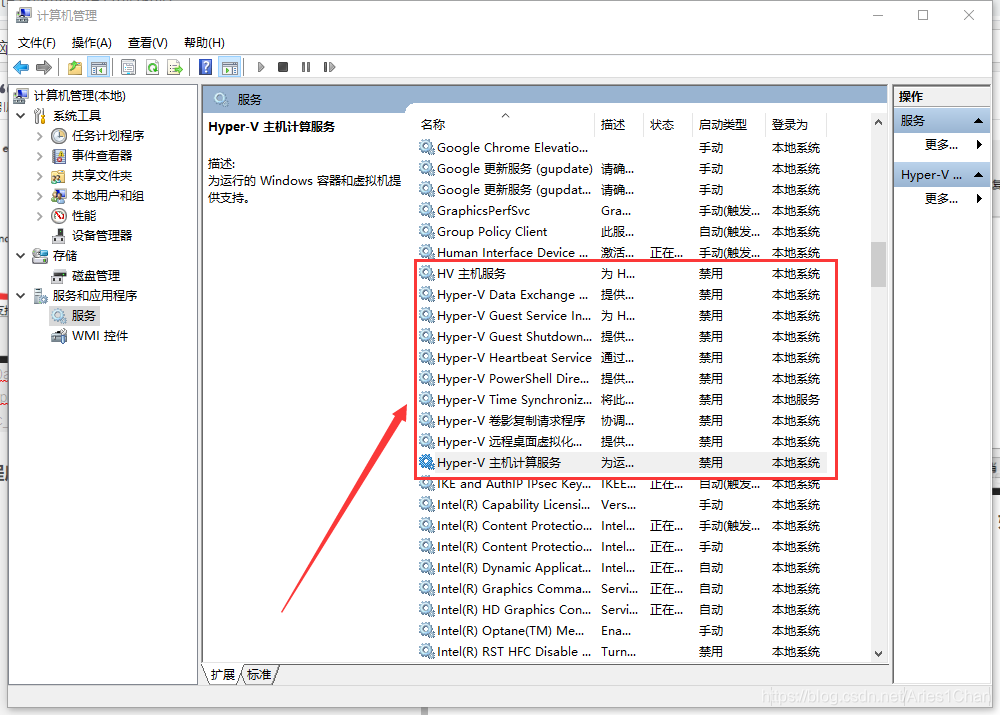Select the Group Policy Client service row
1000x715 pixels.
(x=622, y=232)
